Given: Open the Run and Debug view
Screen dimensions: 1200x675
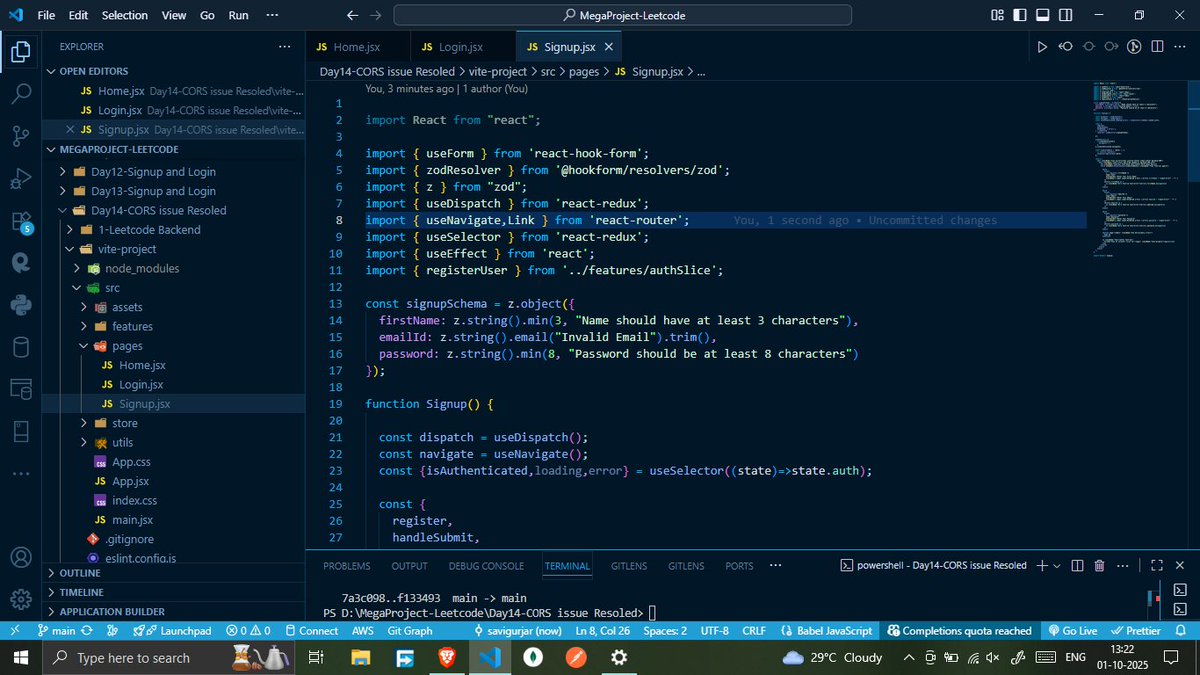Looking at the screenshot, I should (x=20, y=179).
